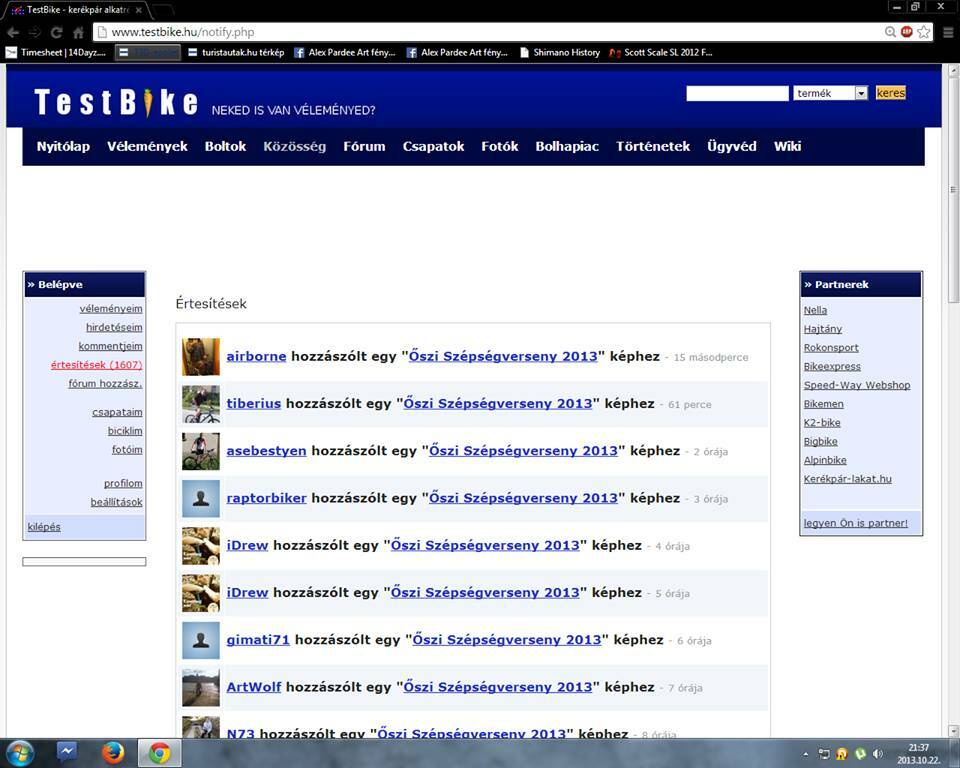This screenshot has height=768, width=960.
Task: Open airborne's avatar picture
Action: (x=201, y=357)
